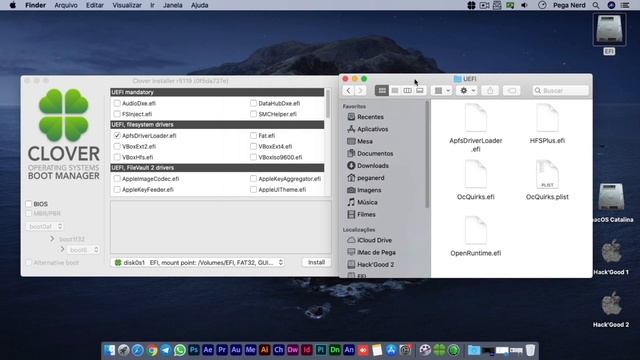
Task: Open Telegram from the Dock
Action: [x=166, y=350]
